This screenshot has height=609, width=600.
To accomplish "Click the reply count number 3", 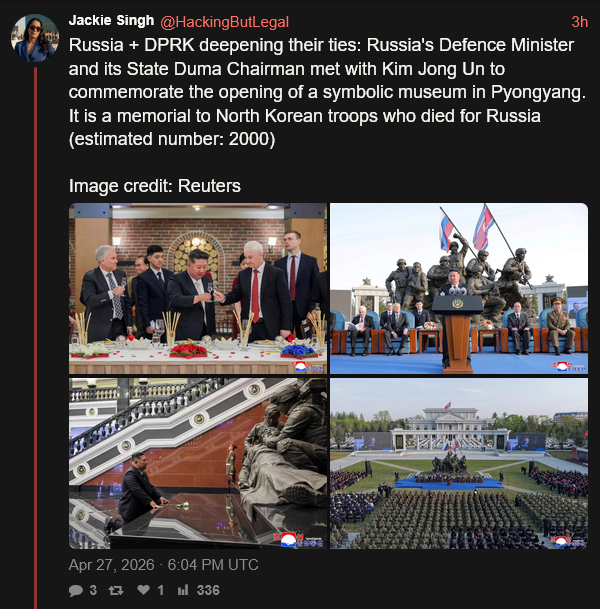I will click(93, 590).
